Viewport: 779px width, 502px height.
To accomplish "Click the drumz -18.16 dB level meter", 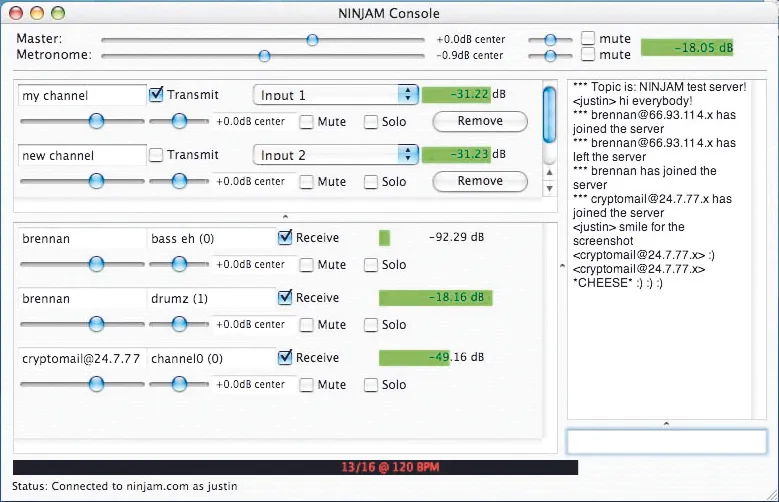I will click(x=436, y=298).
